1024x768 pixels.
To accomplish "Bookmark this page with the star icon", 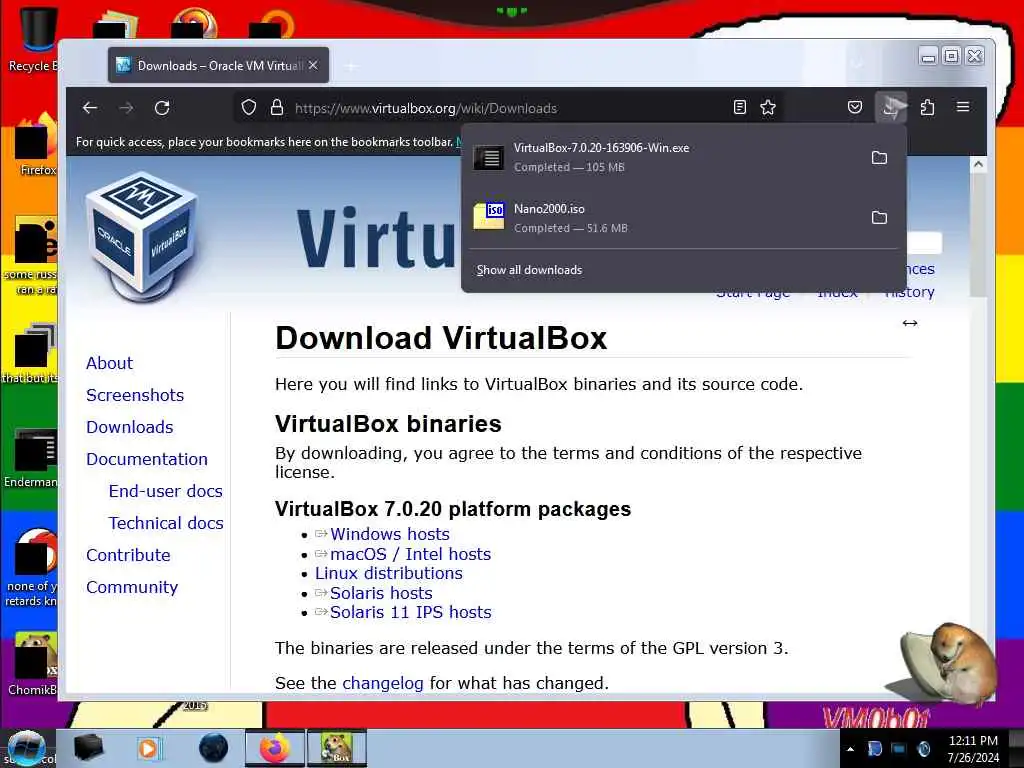I will click(x=768, y=108).
